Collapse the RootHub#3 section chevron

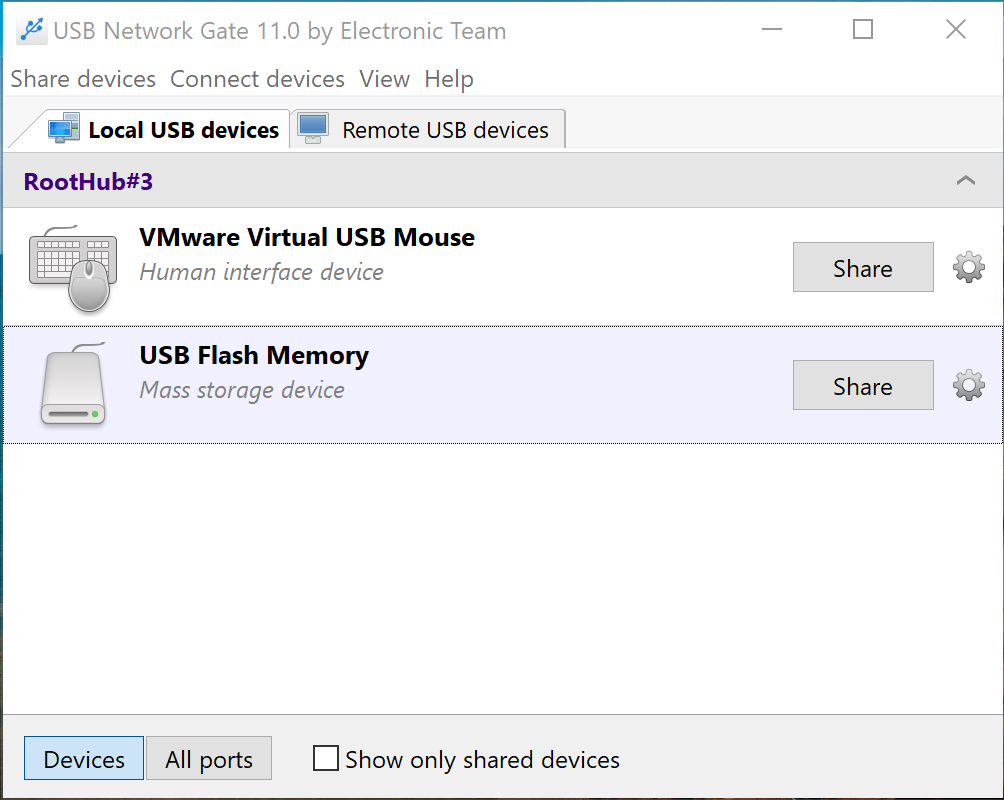click(965, 181)
